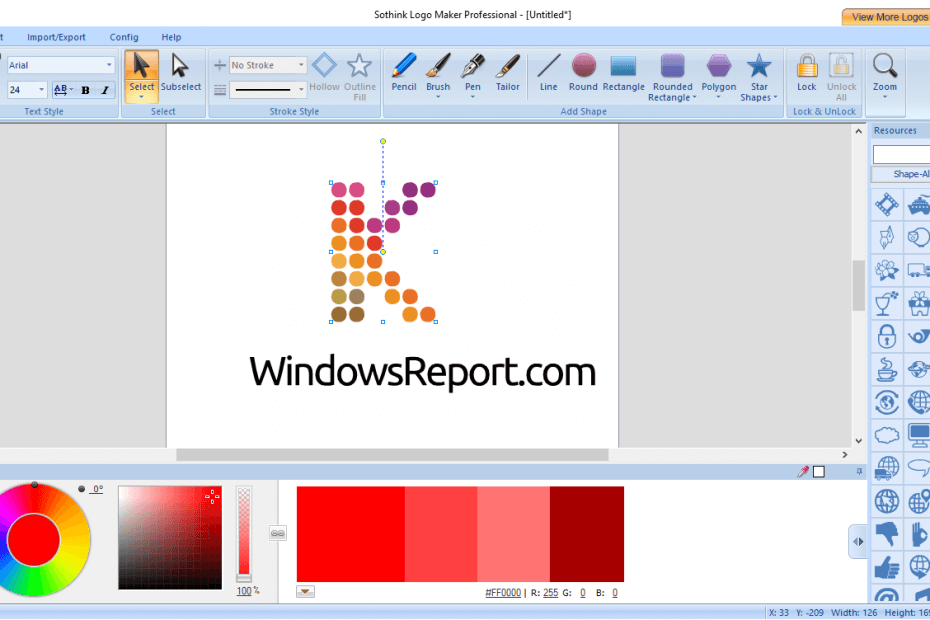Click the 100 opacity percentage value
Screen dimensions: 930x620
[x=244, y=591]
